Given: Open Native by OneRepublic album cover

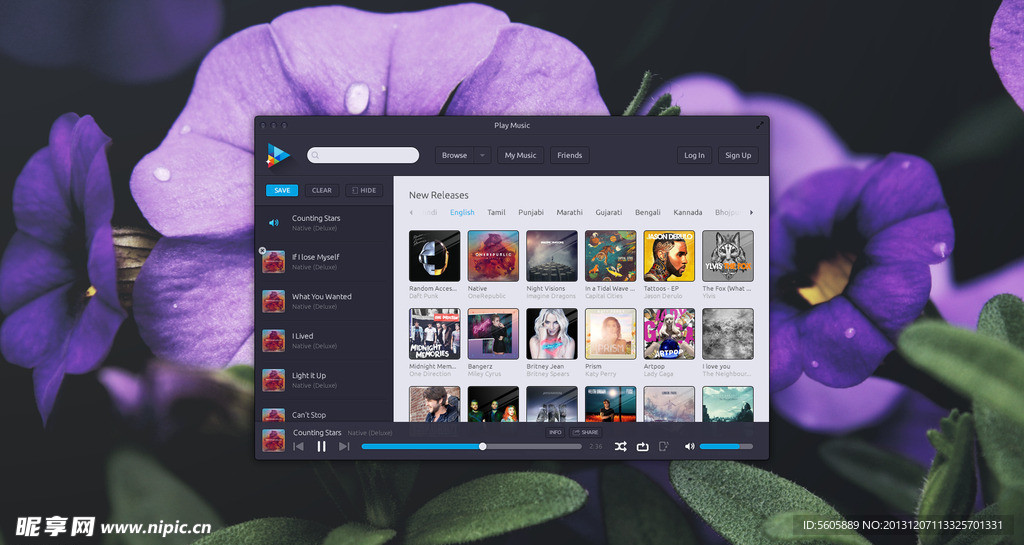Looking at the screenshot, I should [493, 256].
